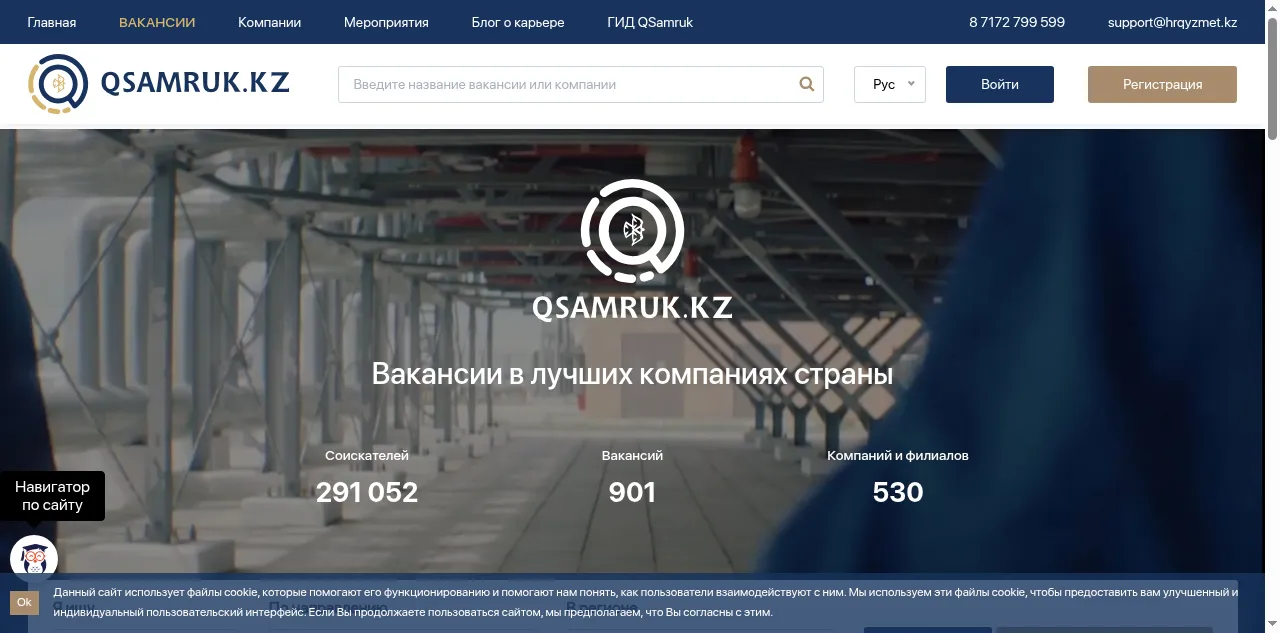Click the Регистрация button
The image size is (1280, 633).
[x=1162, y=85]
